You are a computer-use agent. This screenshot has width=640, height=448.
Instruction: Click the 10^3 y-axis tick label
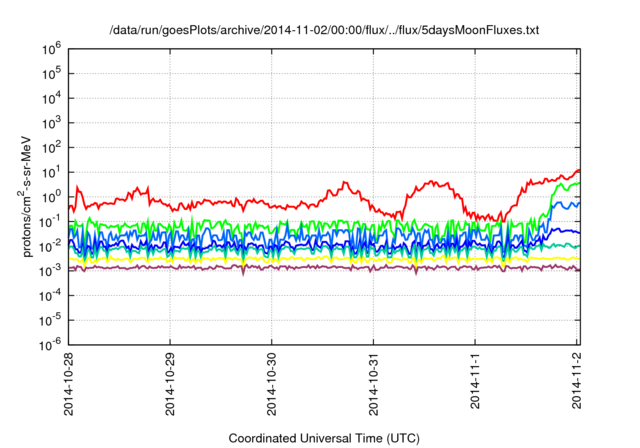[x=50, y=122]
